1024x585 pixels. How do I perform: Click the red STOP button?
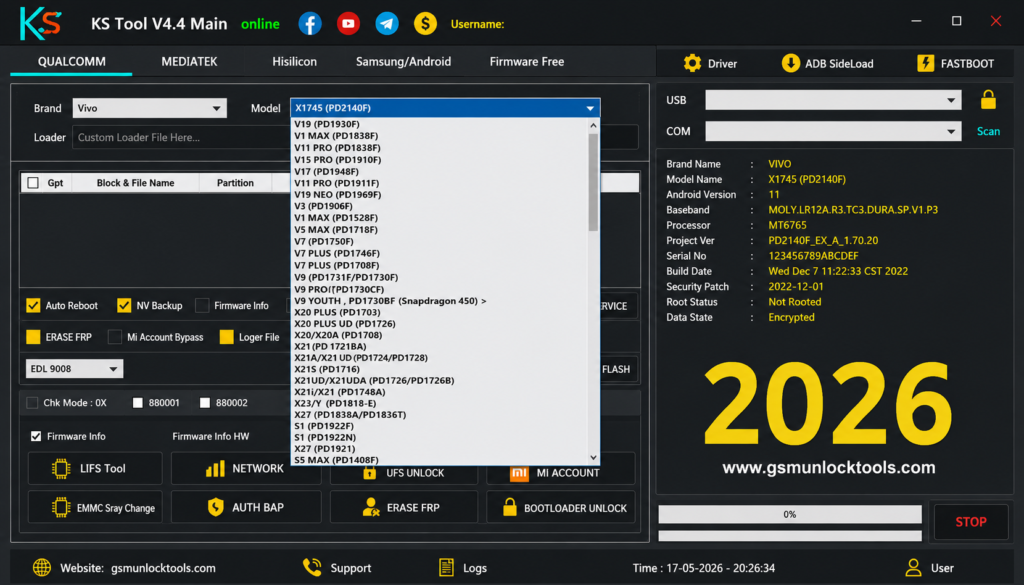click(970, 522)
